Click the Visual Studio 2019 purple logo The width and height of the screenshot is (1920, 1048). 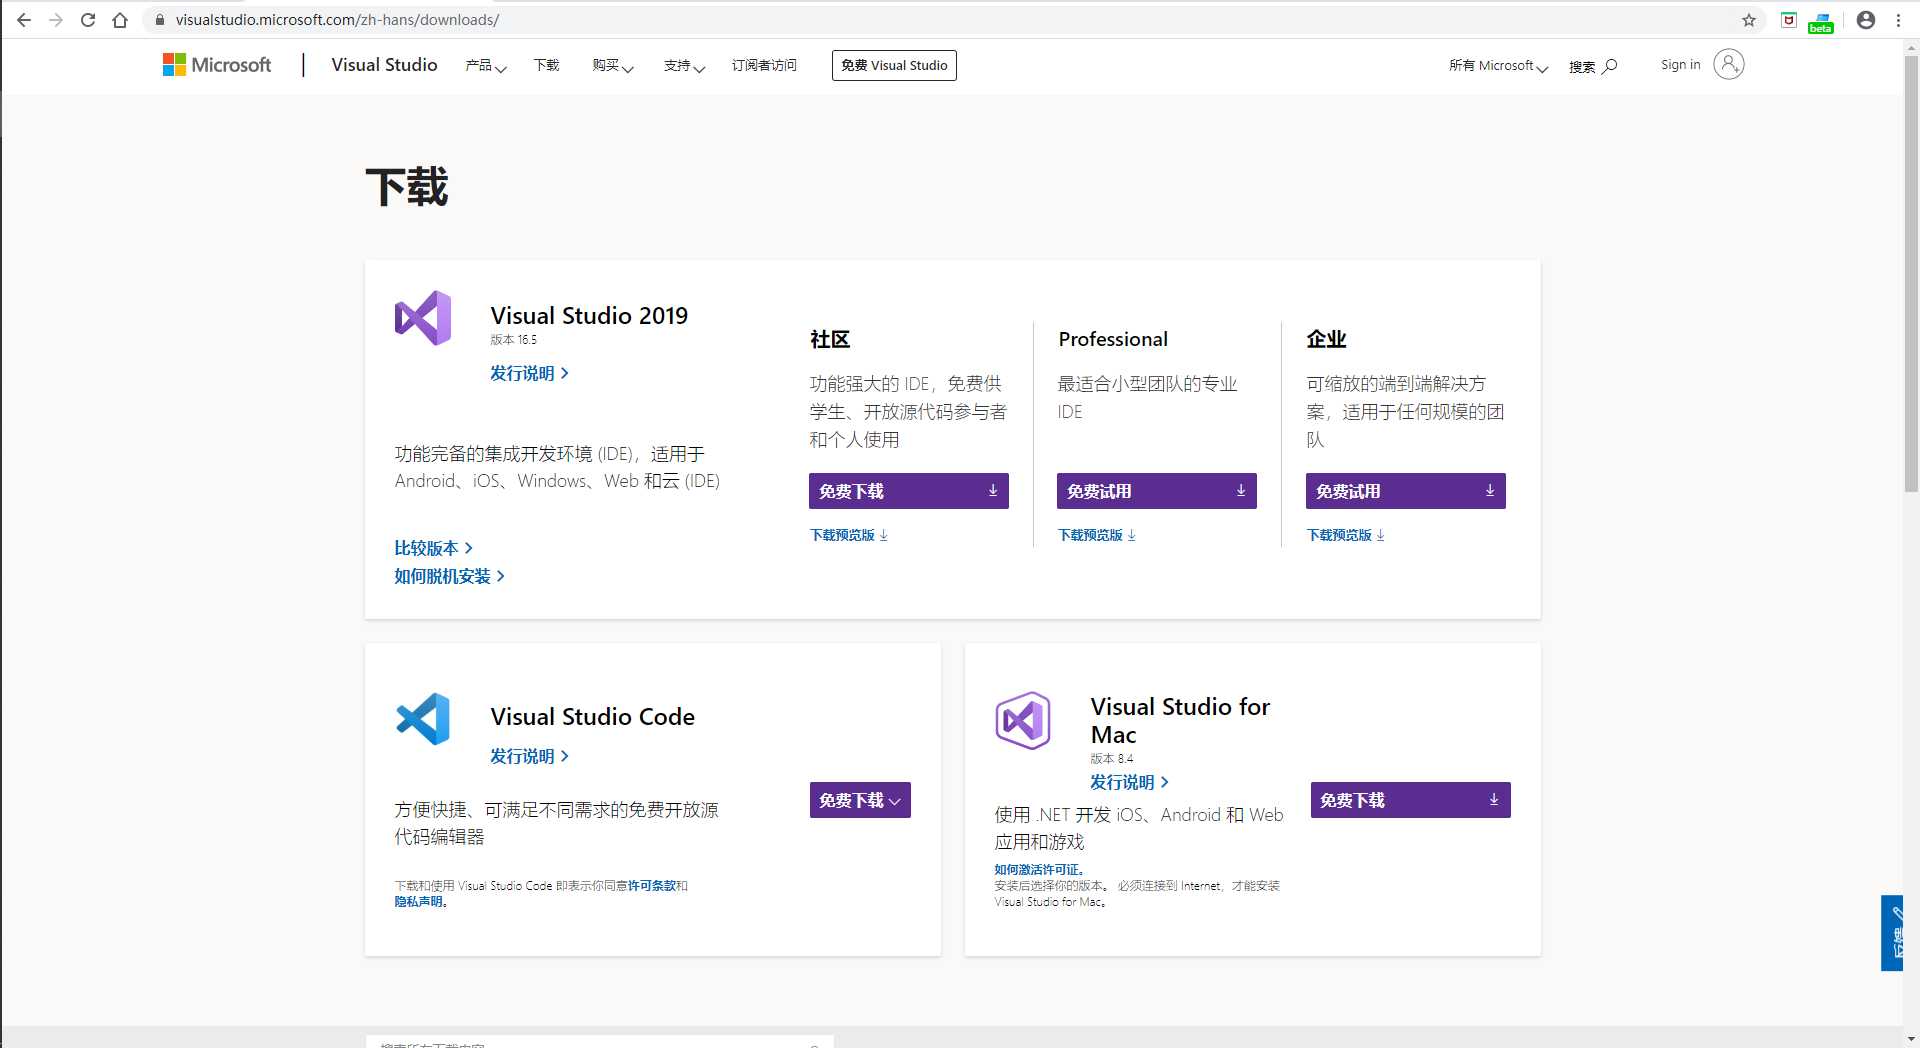pos(423,318)
